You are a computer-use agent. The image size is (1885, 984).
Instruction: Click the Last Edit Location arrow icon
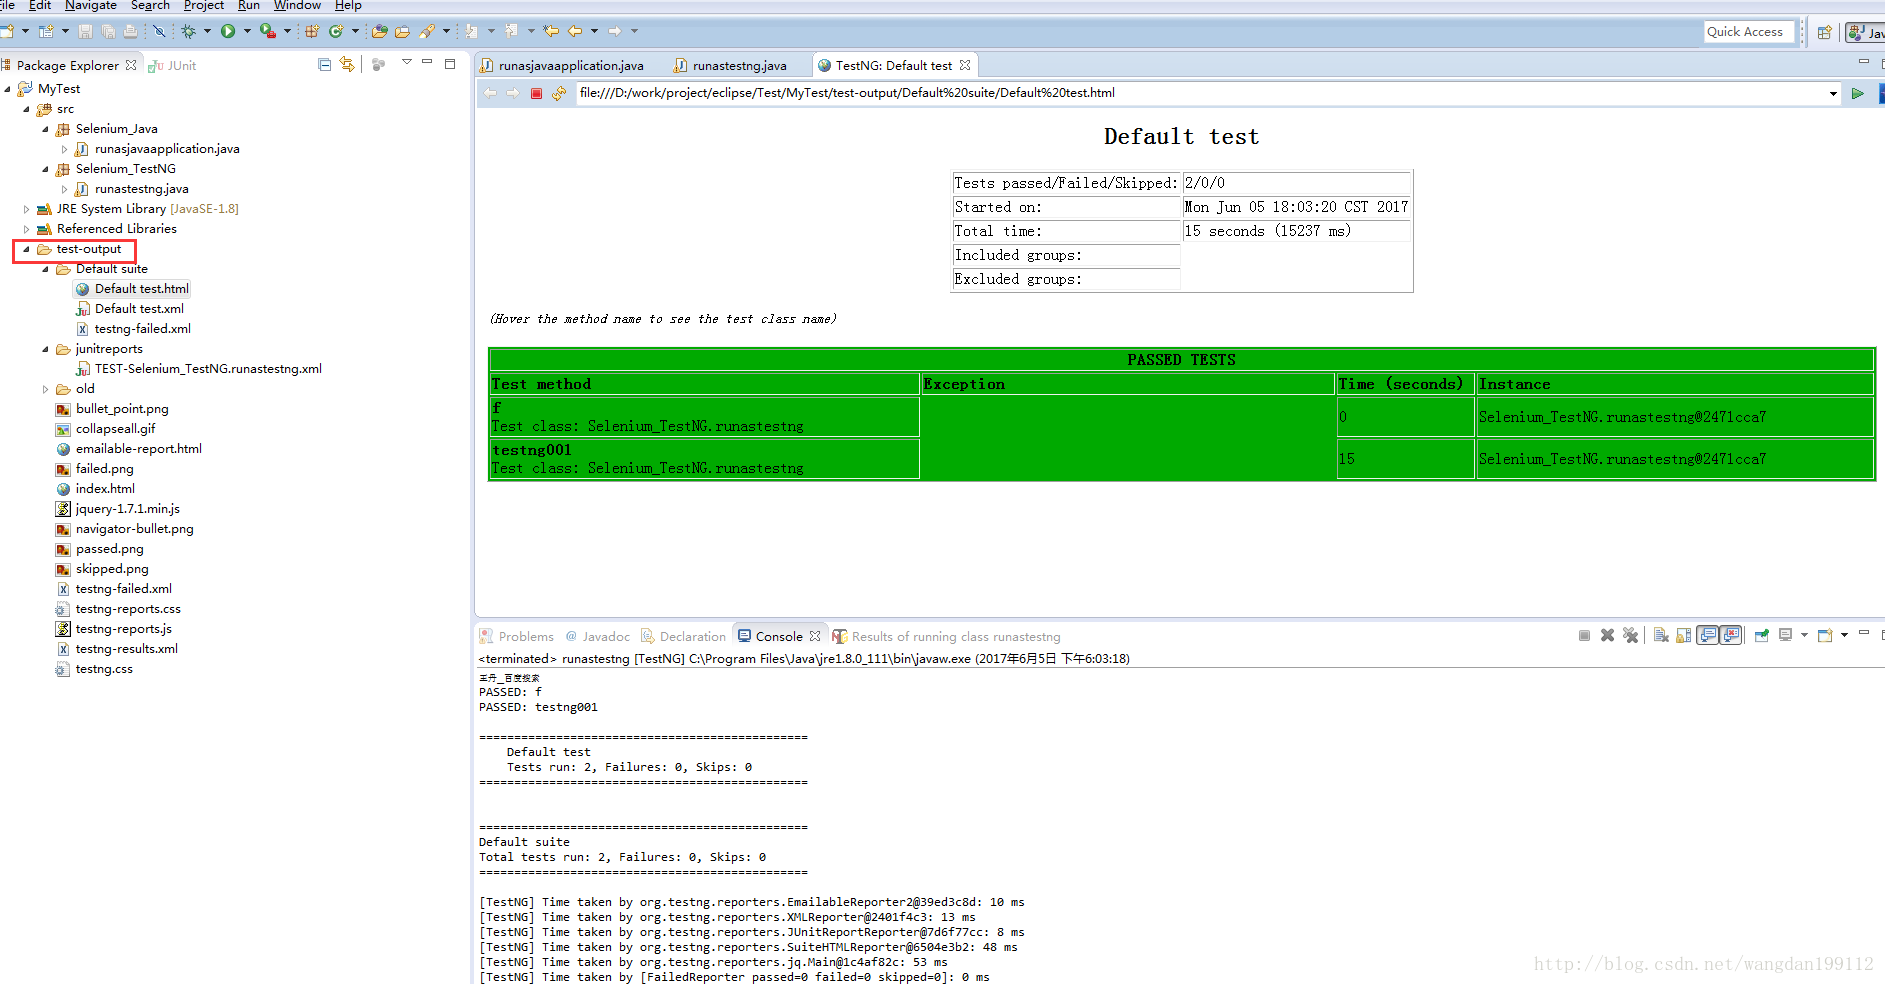(551, 32)
